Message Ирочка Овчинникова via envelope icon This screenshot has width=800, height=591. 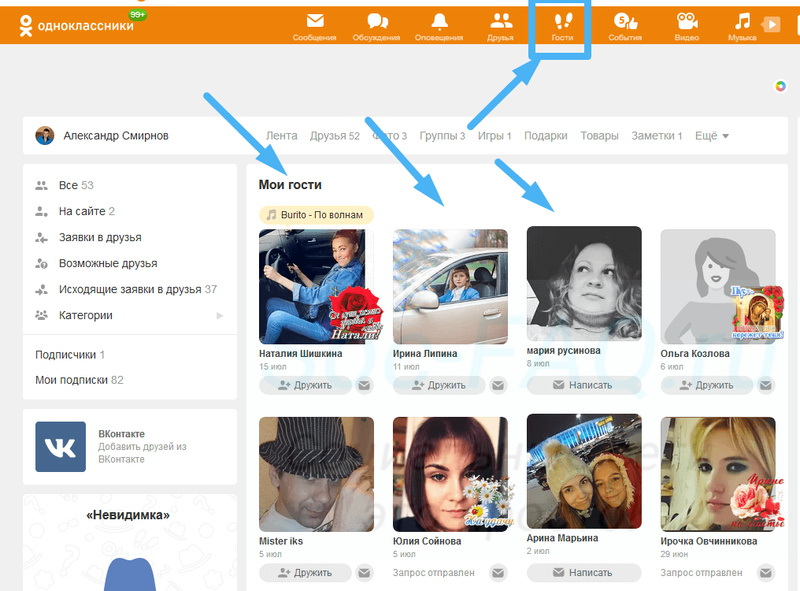click(766, 573)
